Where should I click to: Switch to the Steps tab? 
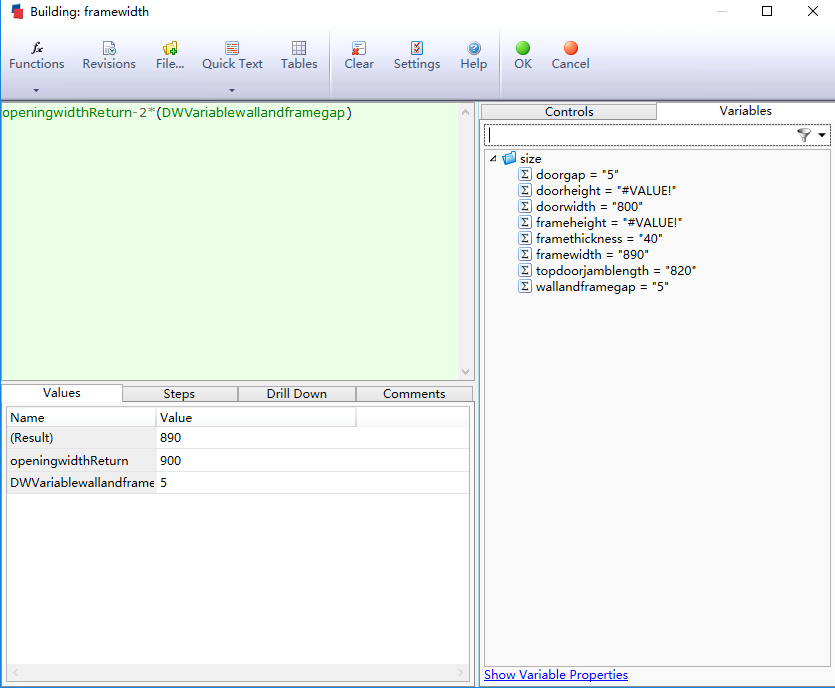click(179, 394)
